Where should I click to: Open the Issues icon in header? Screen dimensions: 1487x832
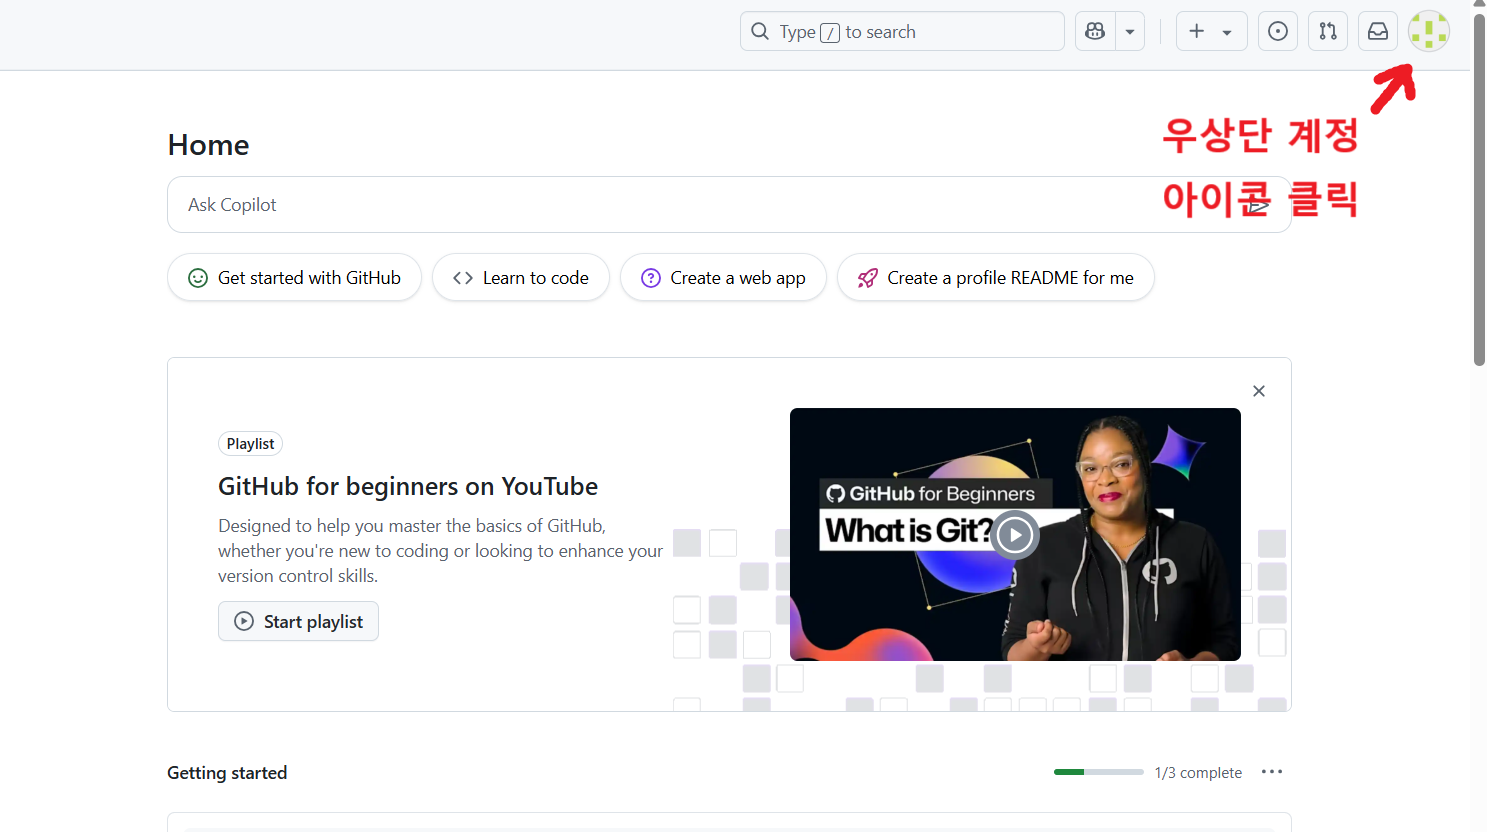(1278, 31)
